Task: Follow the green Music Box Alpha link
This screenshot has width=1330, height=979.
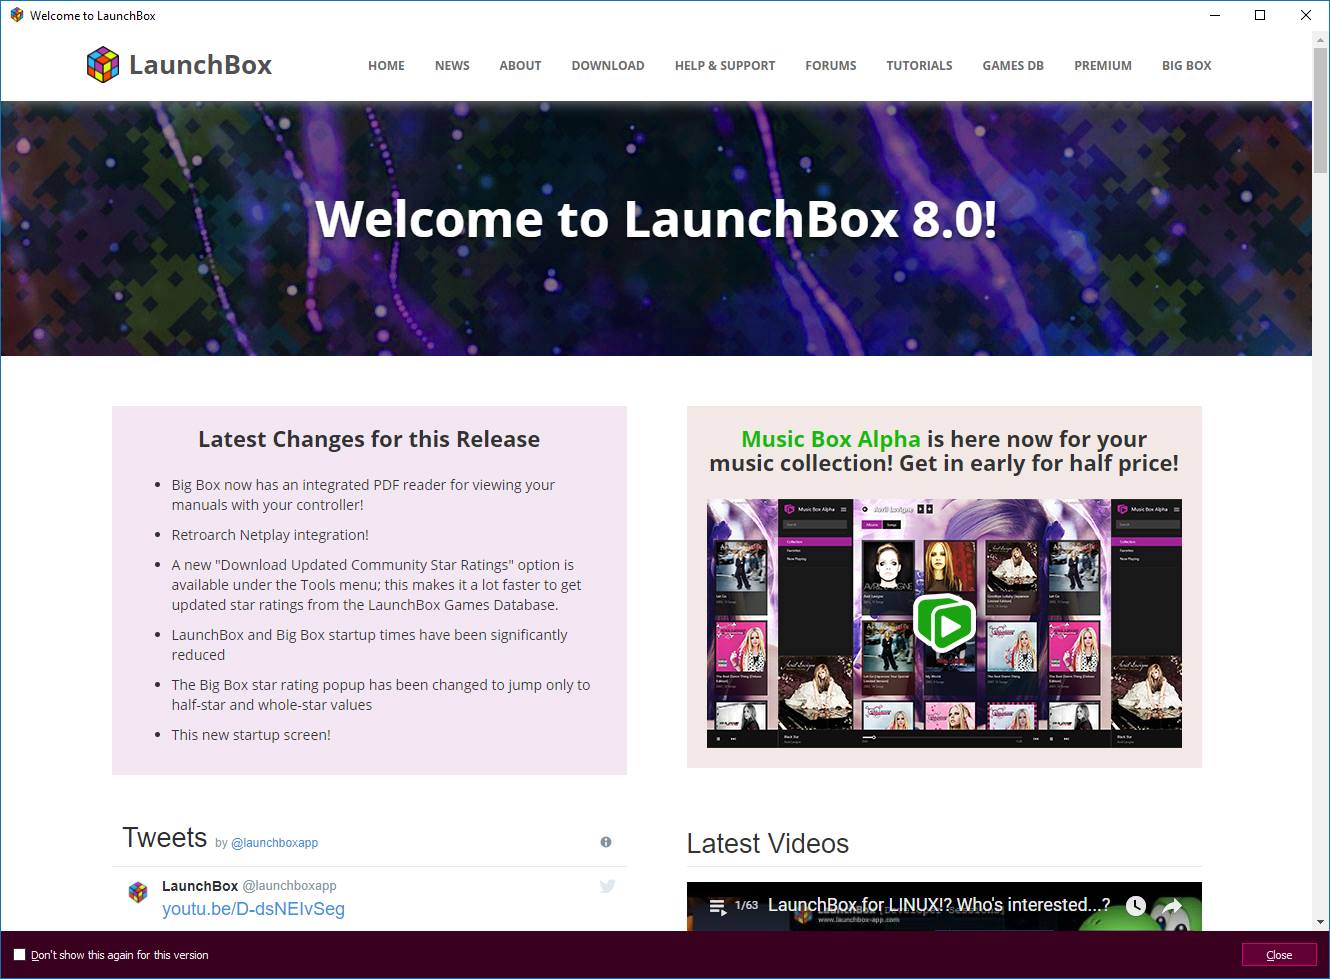Action: (831, 439)
